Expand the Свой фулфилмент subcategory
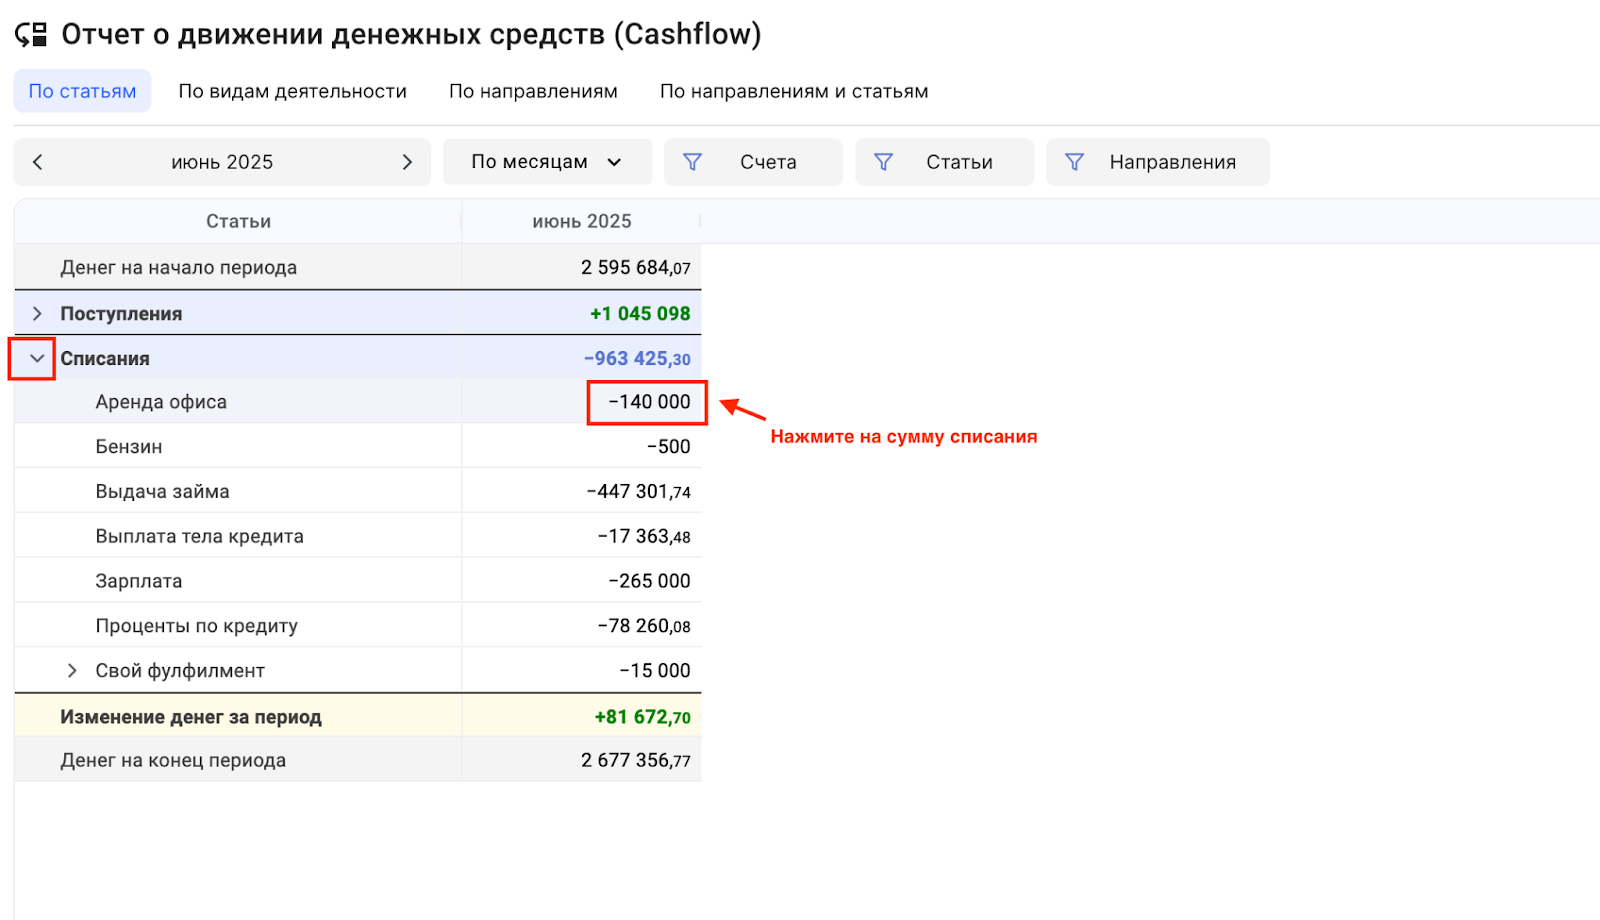 pyautogui.click(x=72, y=671)
